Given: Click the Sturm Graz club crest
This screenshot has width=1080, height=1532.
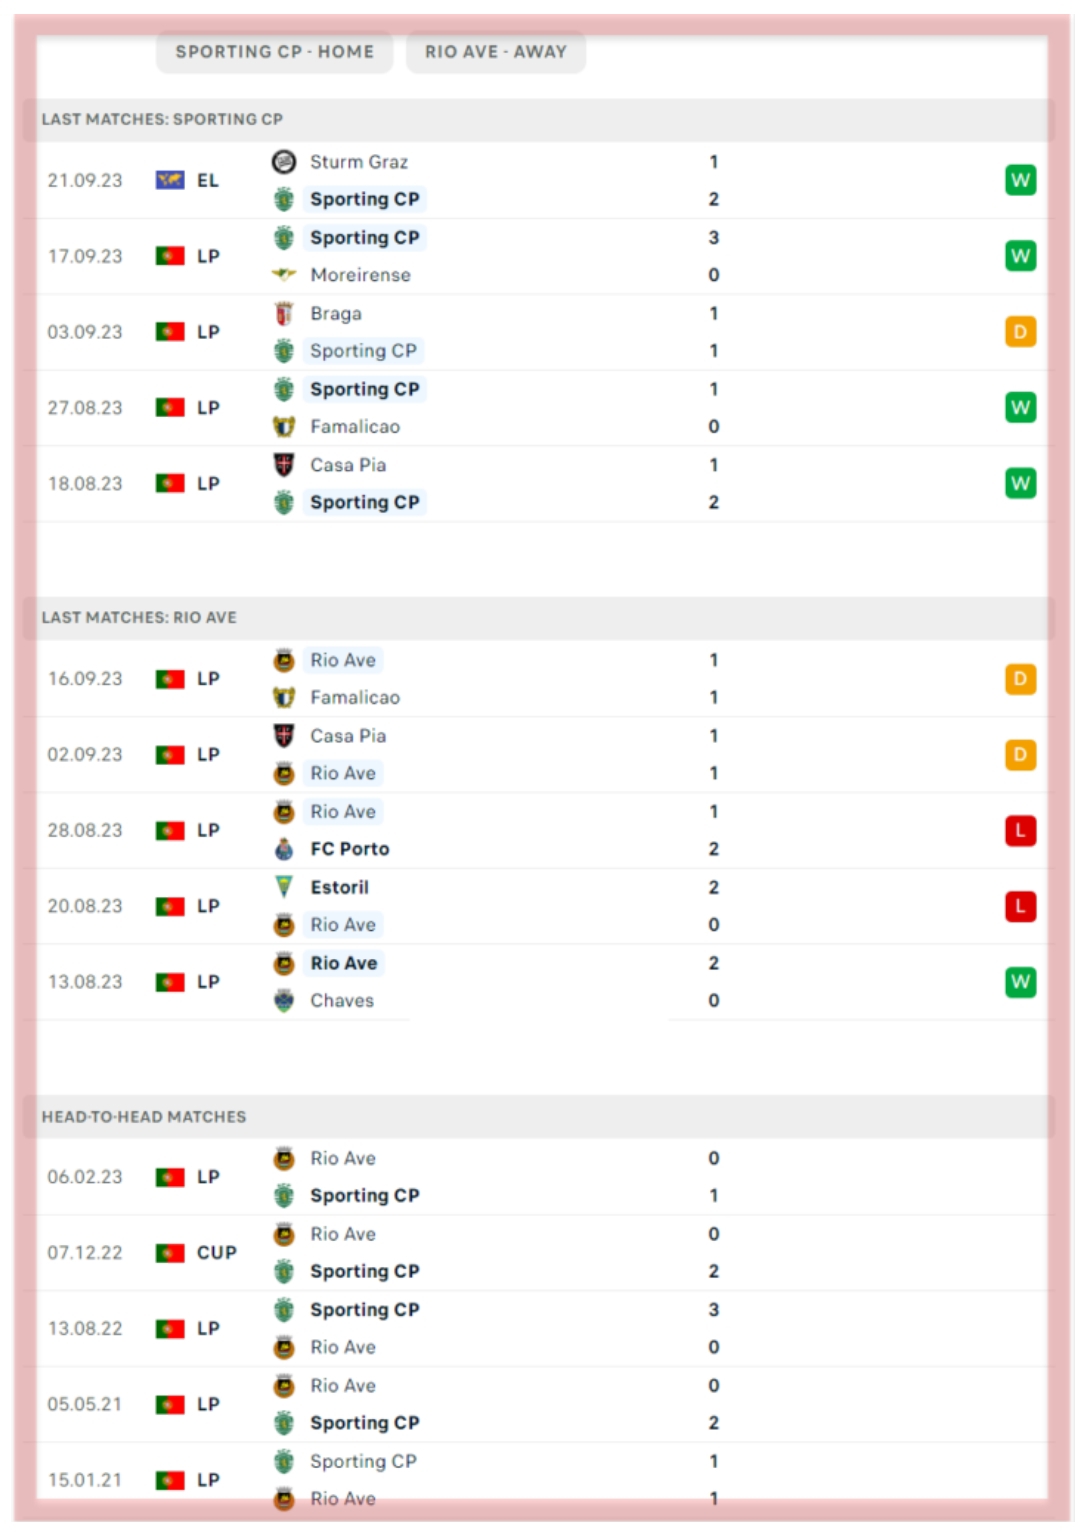Looking at the screenshot, I should click(284, 161).
